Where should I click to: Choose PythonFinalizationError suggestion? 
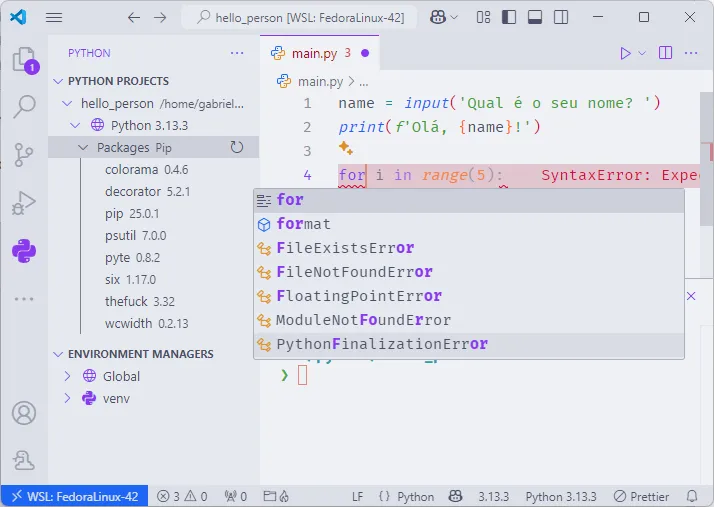click(469, 344)
